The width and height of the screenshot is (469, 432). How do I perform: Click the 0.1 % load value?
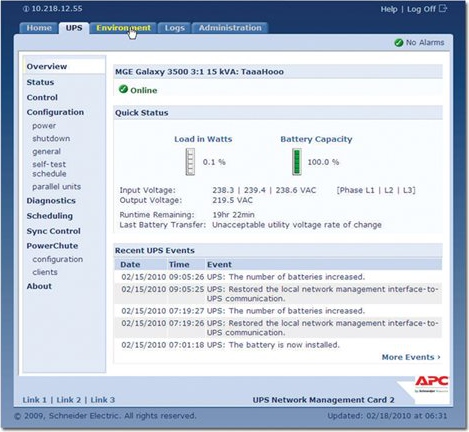tap(214, 162)
